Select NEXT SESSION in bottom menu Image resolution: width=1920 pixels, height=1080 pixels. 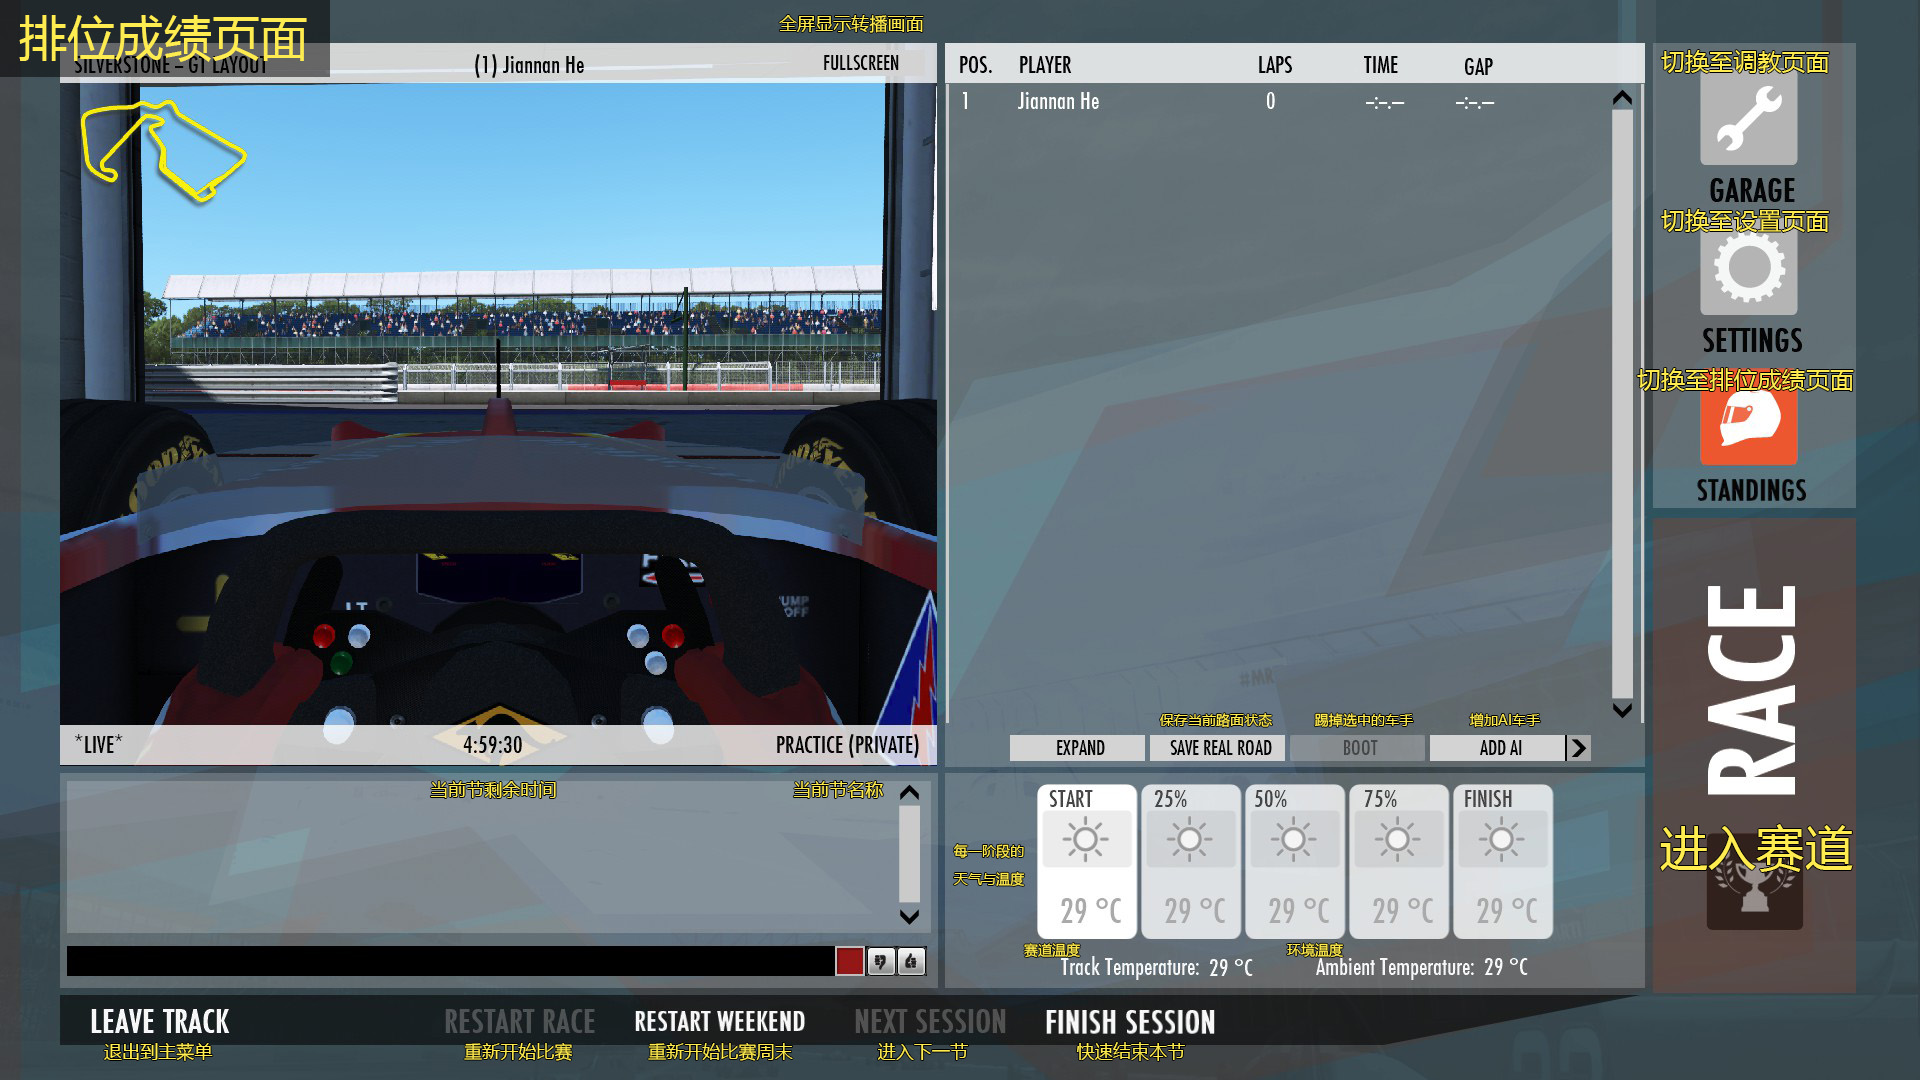pos(930,1022)
